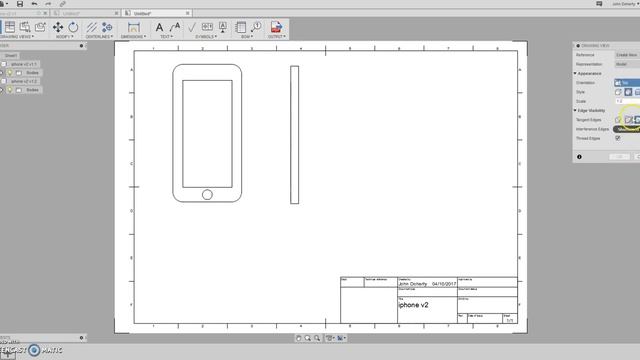Close the active Untitled document tab
Screen dimensions: 640x360
click(x=188, y=13)
